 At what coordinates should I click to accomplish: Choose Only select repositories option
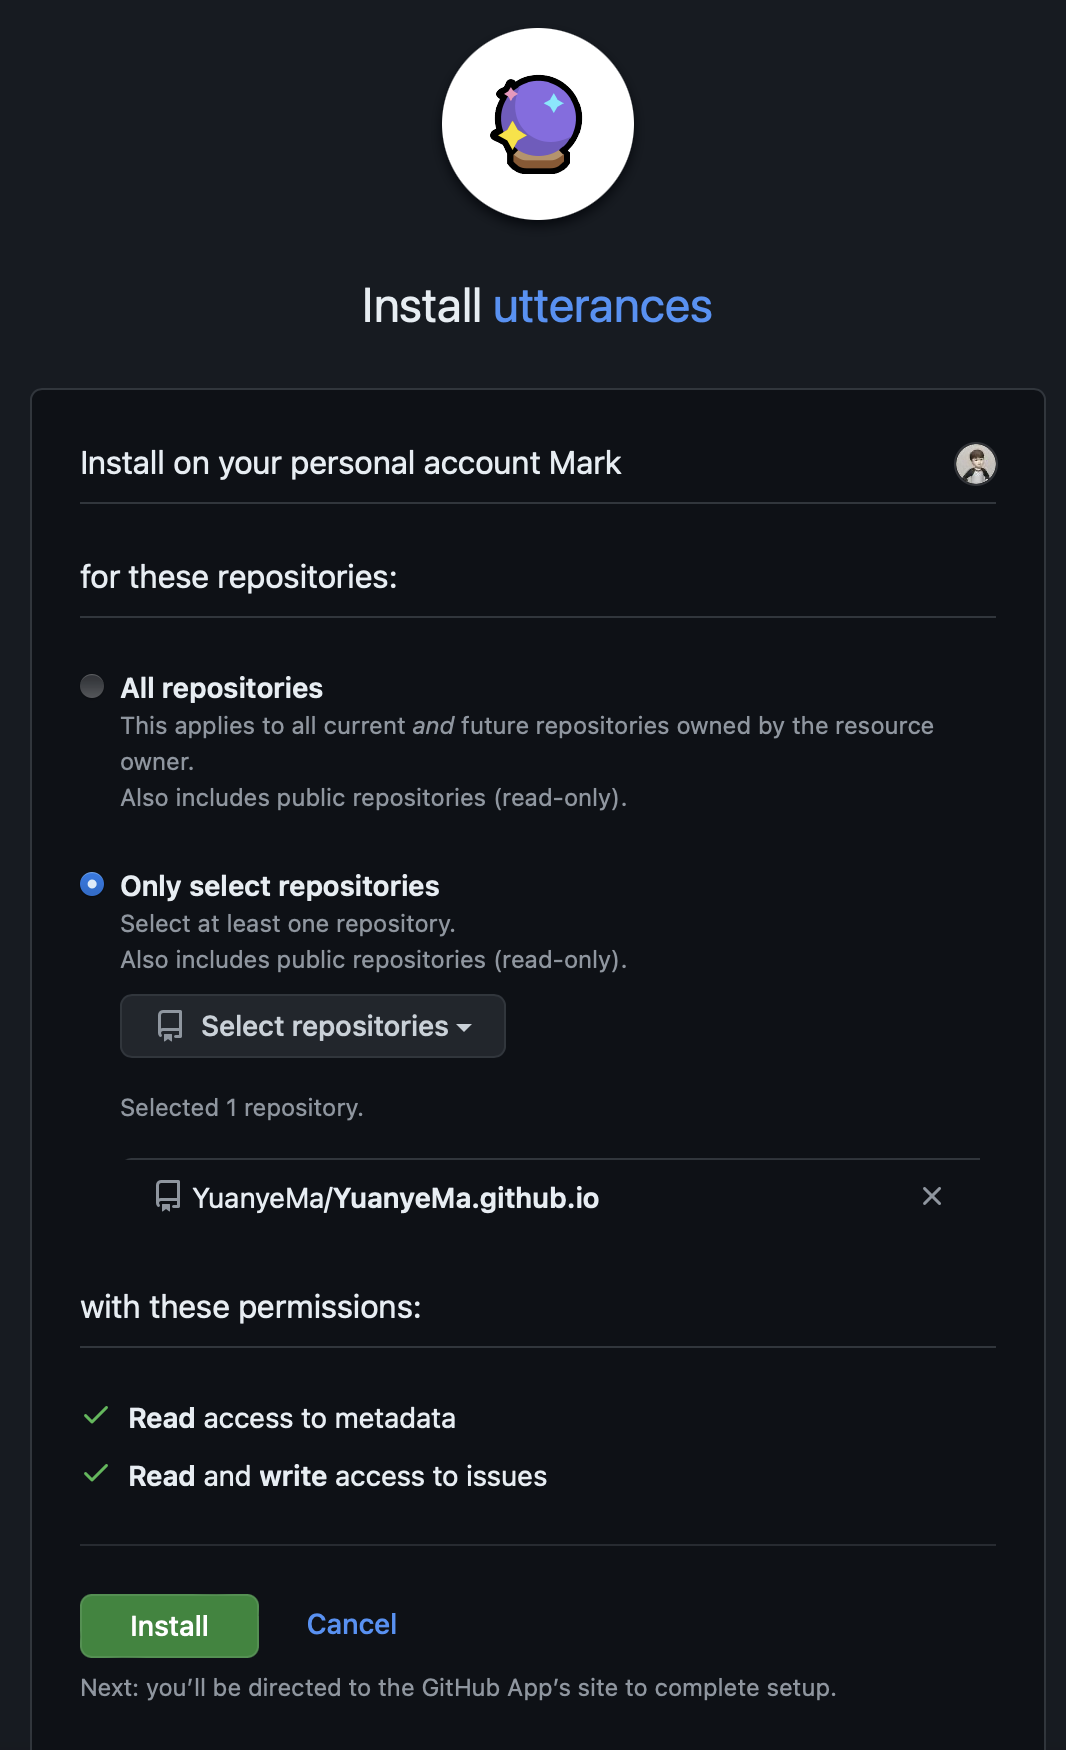[92, 884]
